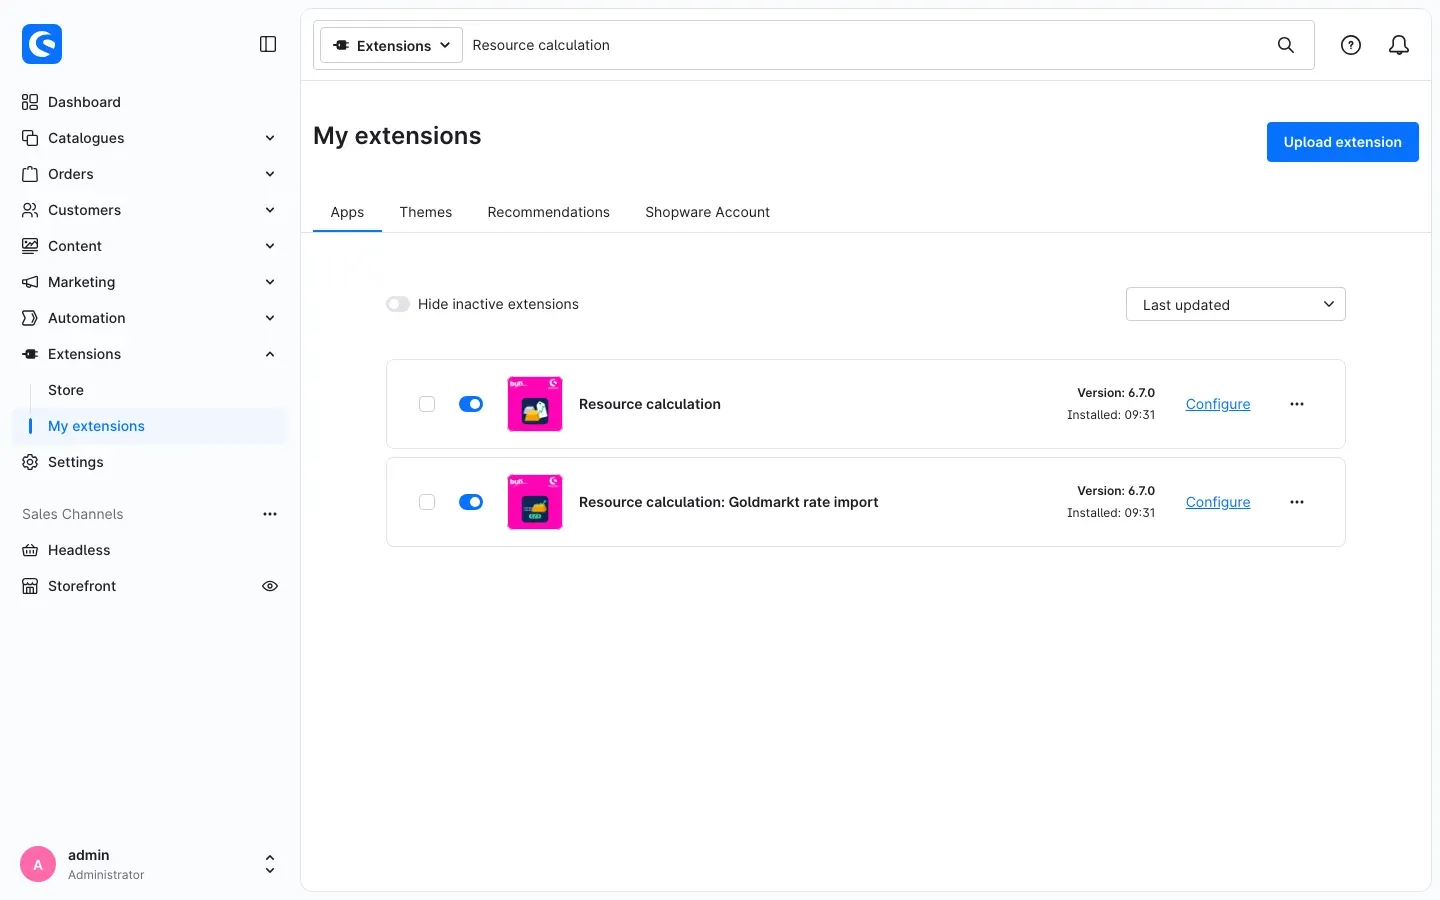Expand the Content menu chevron
Image resolution: width=1440 pixels, height=900 pixels.
pos(270,246)
